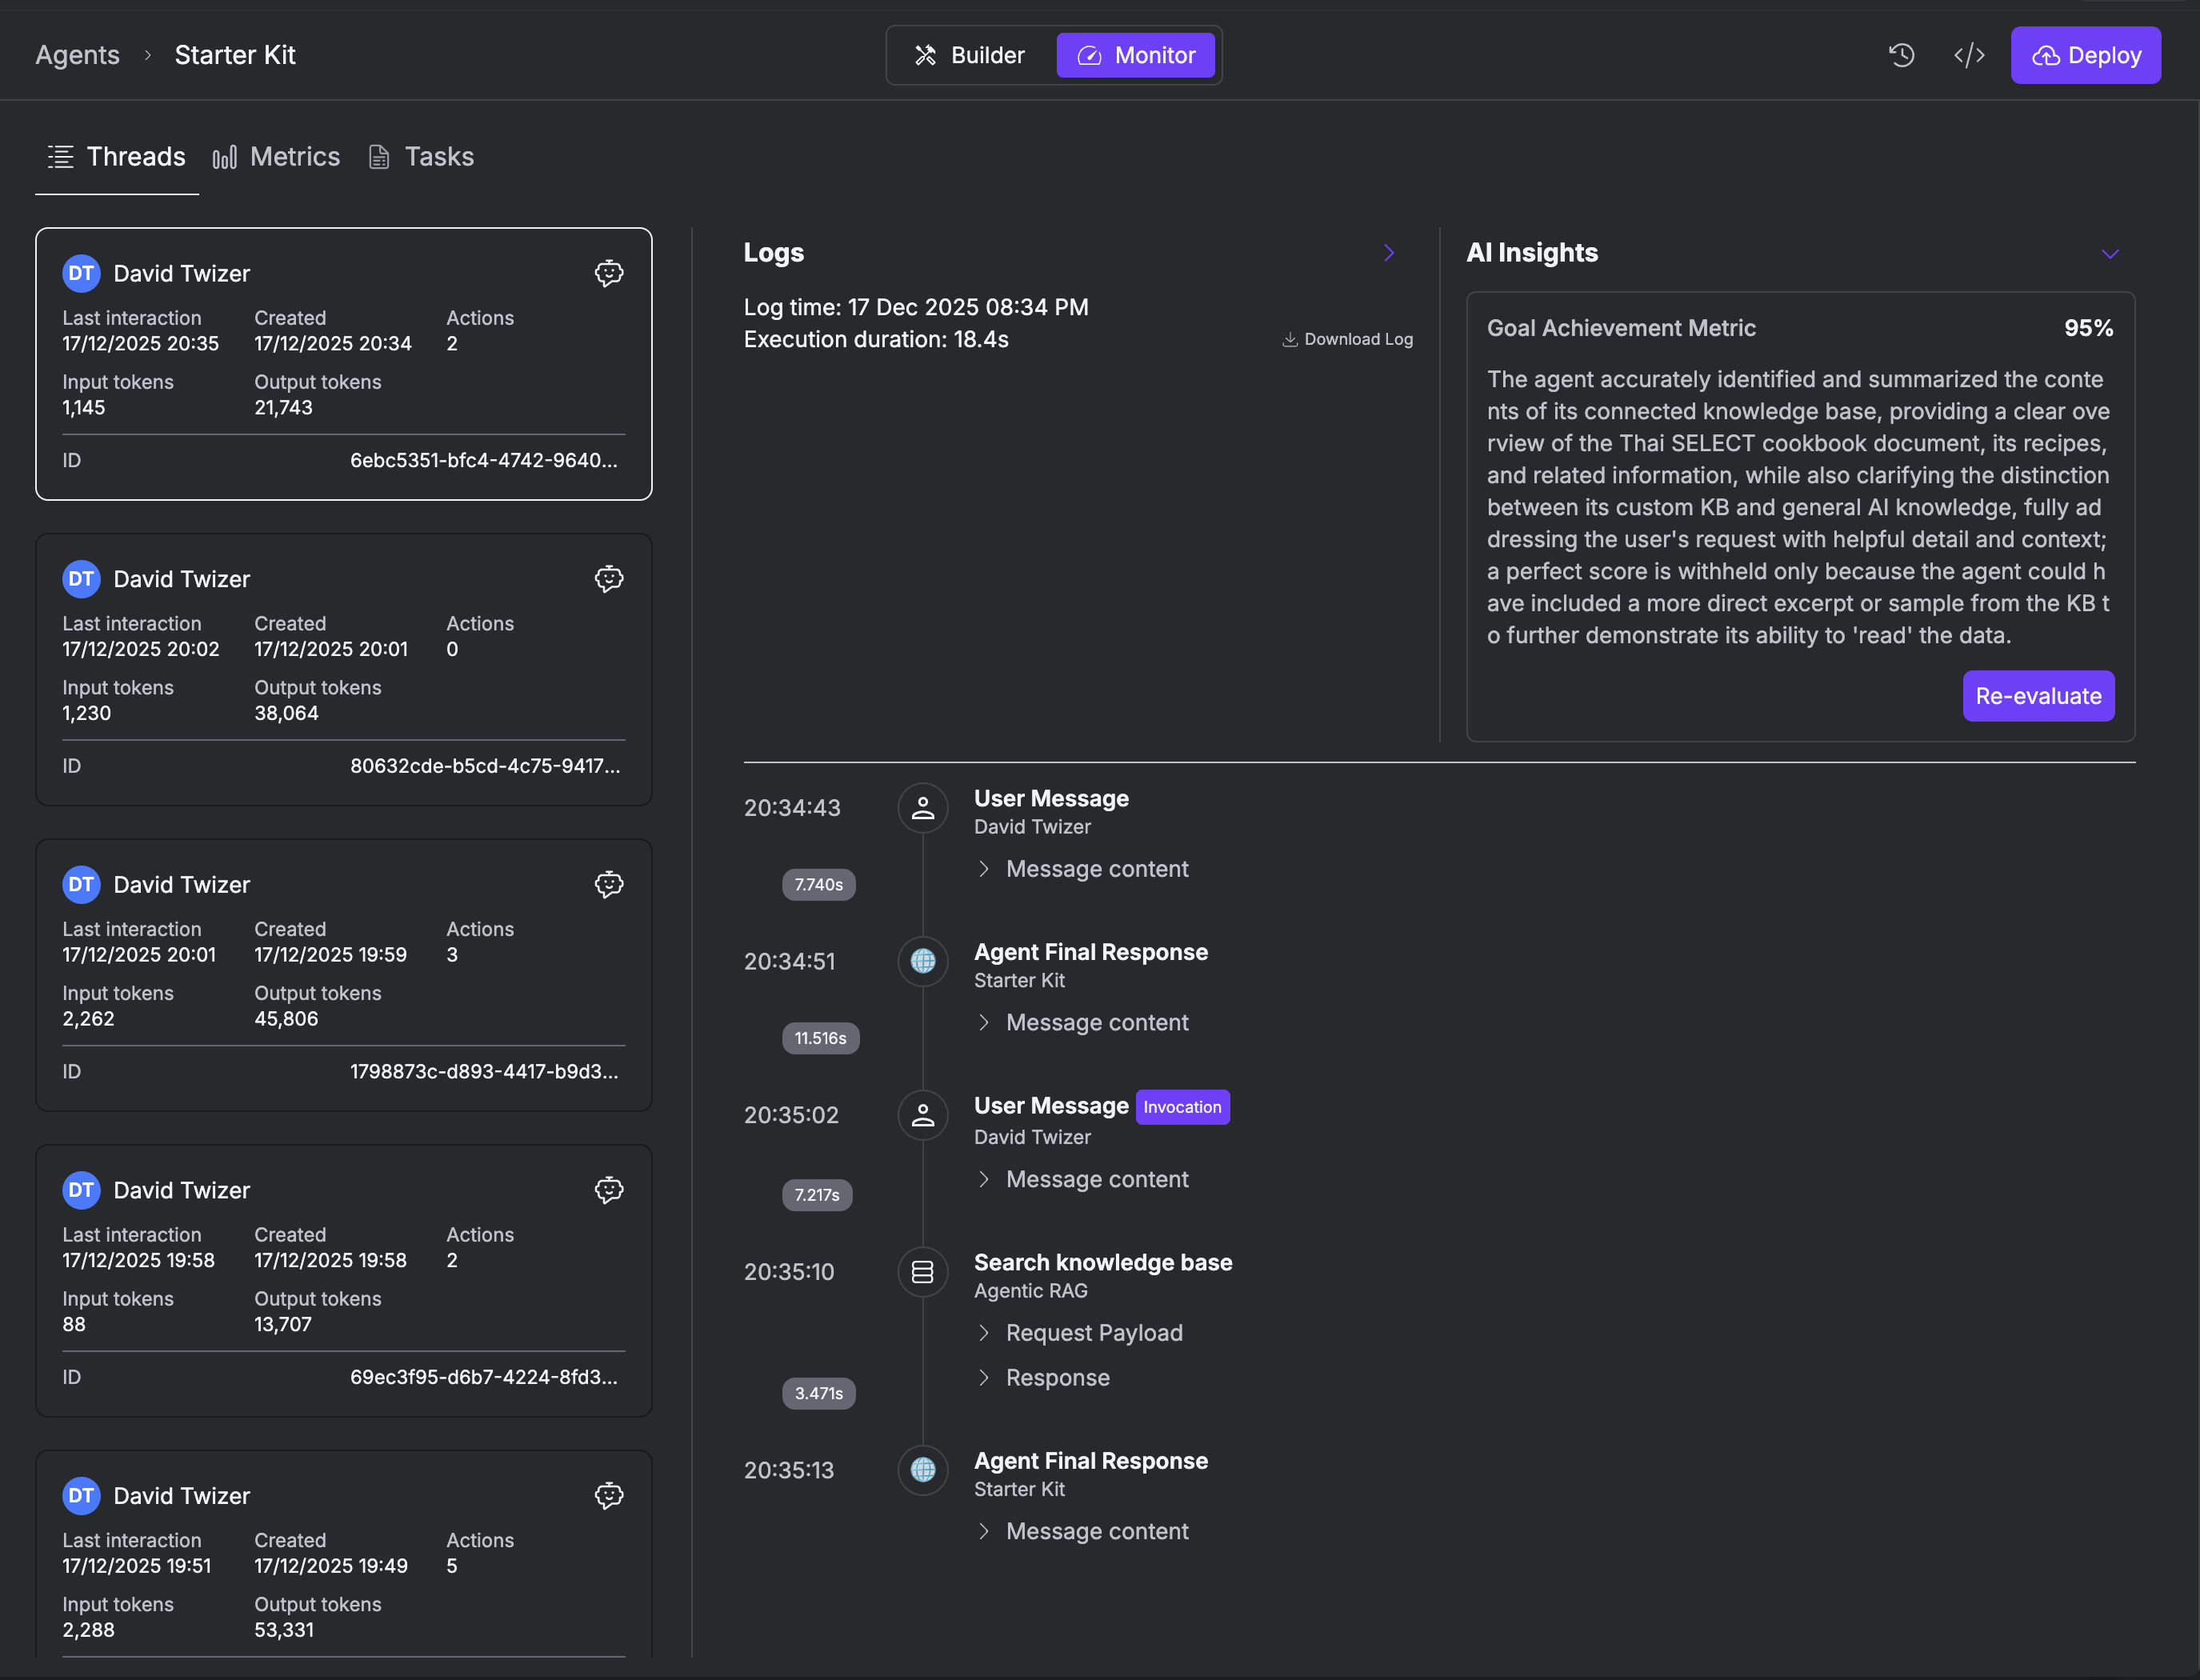The width and height of the screenshot is (2200, 1680).
Task: Click the document icon next to Tasks
Action: tap(379, 156)
